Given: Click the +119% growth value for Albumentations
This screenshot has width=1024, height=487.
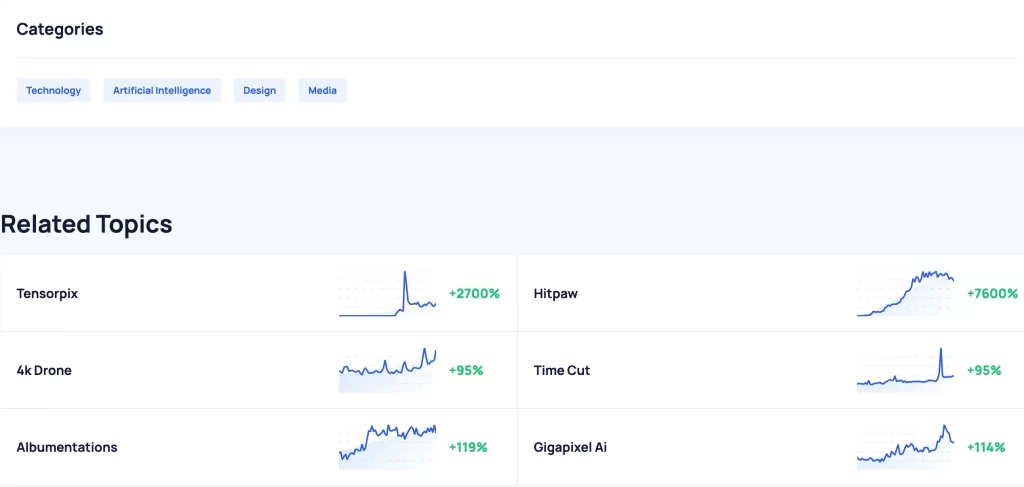Looking at the screenshot, I should pos(468,448).
